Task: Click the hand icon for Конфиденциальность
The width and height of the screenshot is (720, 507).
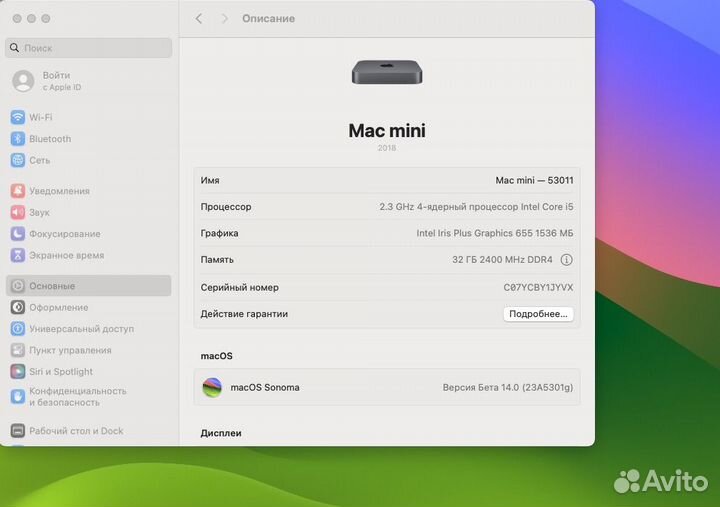Action: point(17,396)
